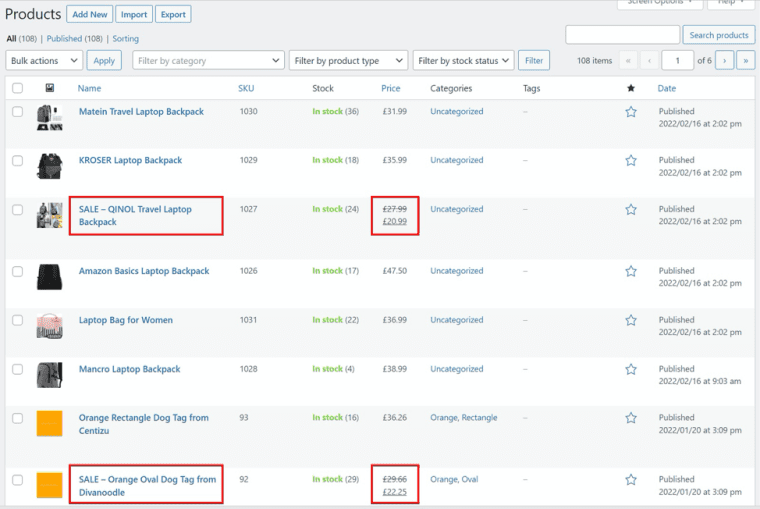
Task: Open the Laptop Bag for Women thumbnail
Action: (49, 326)
